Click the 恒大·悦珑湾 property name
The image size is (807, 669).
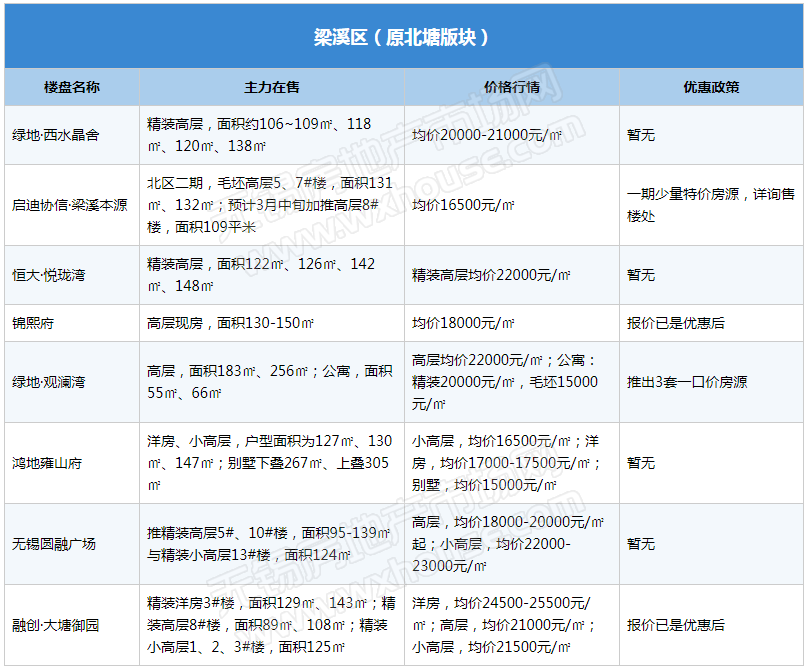click(48, 275)
